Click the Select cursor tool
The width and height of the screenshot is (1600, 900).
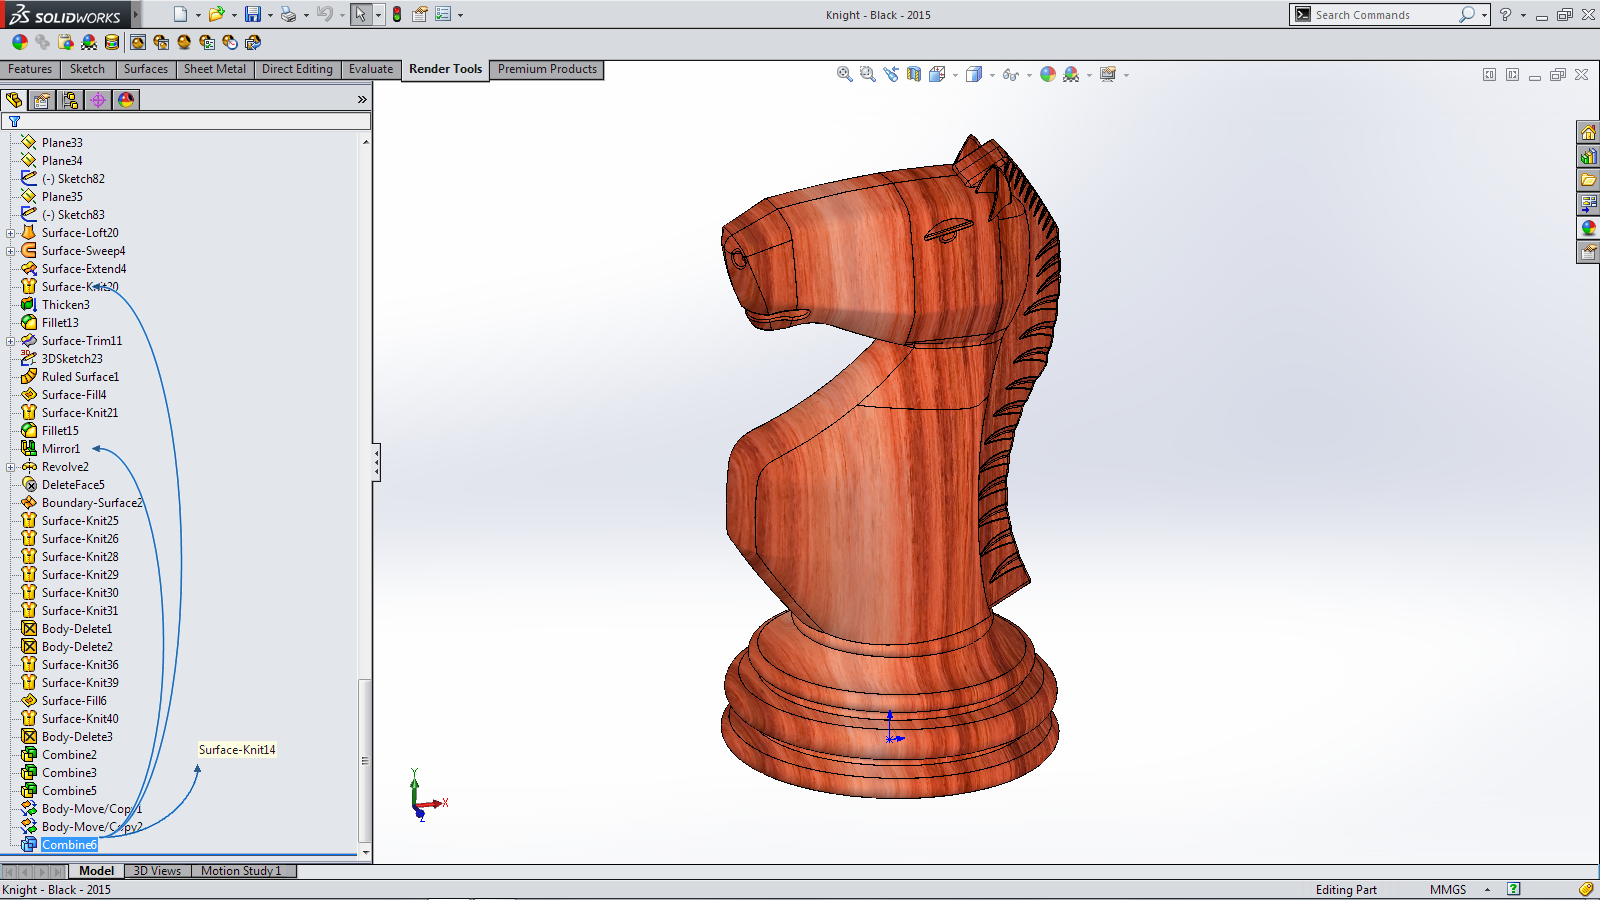360,14
